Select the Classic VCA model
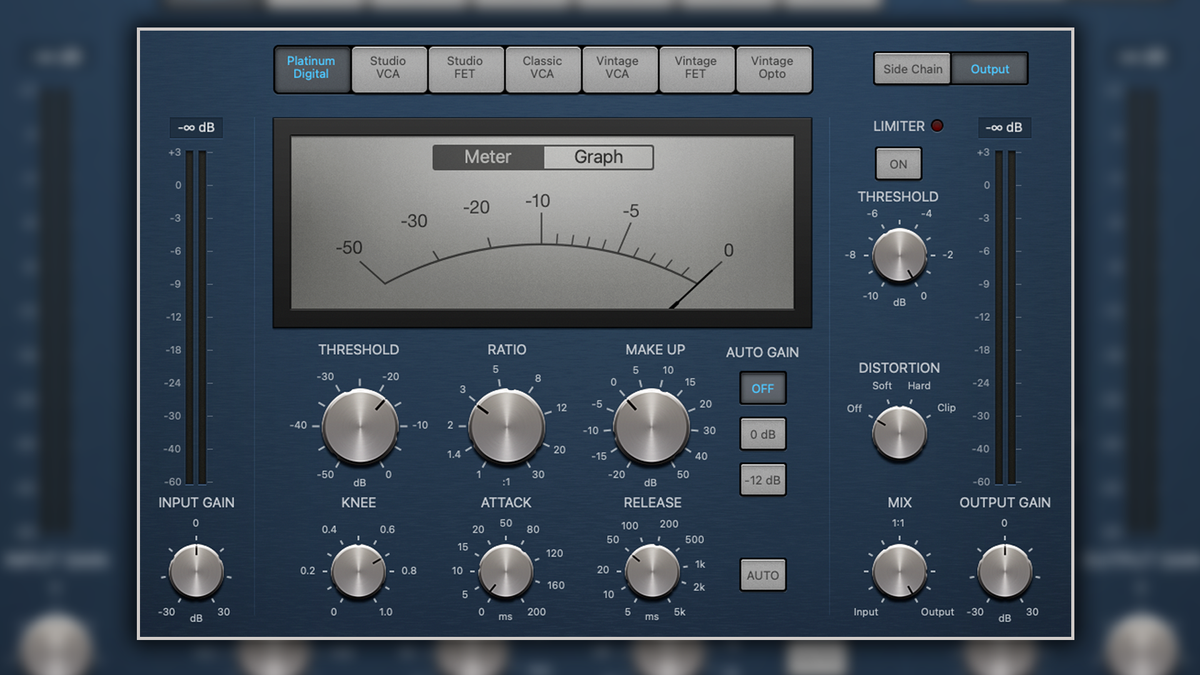The width and height of the screenshot is (1200, 675). click(x=543, y=69)
